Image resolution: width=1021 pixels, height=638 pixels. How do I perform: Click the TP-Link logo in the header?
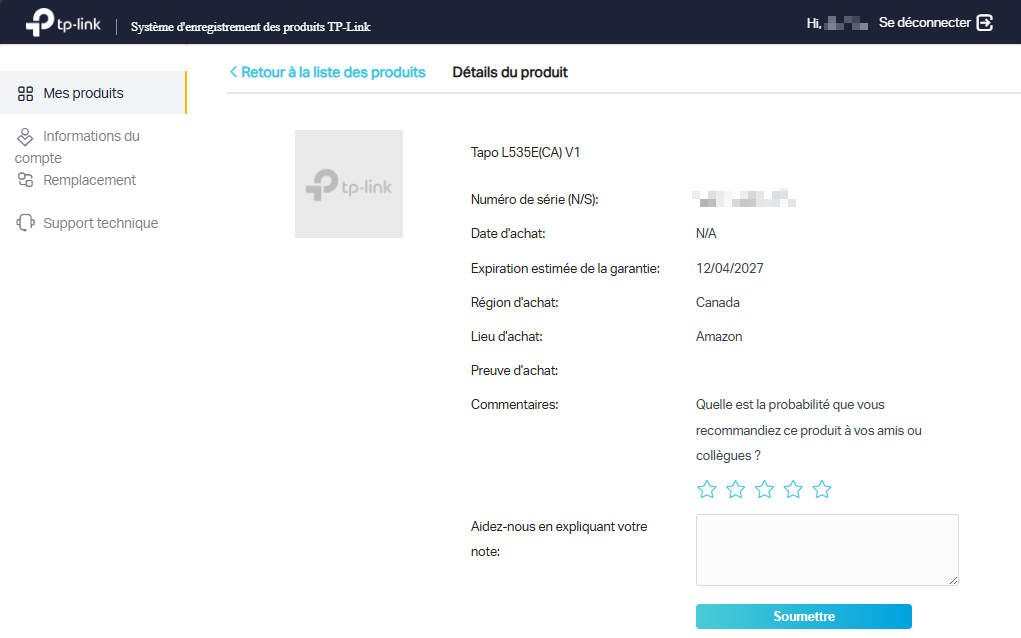click(x=62, y=21)
